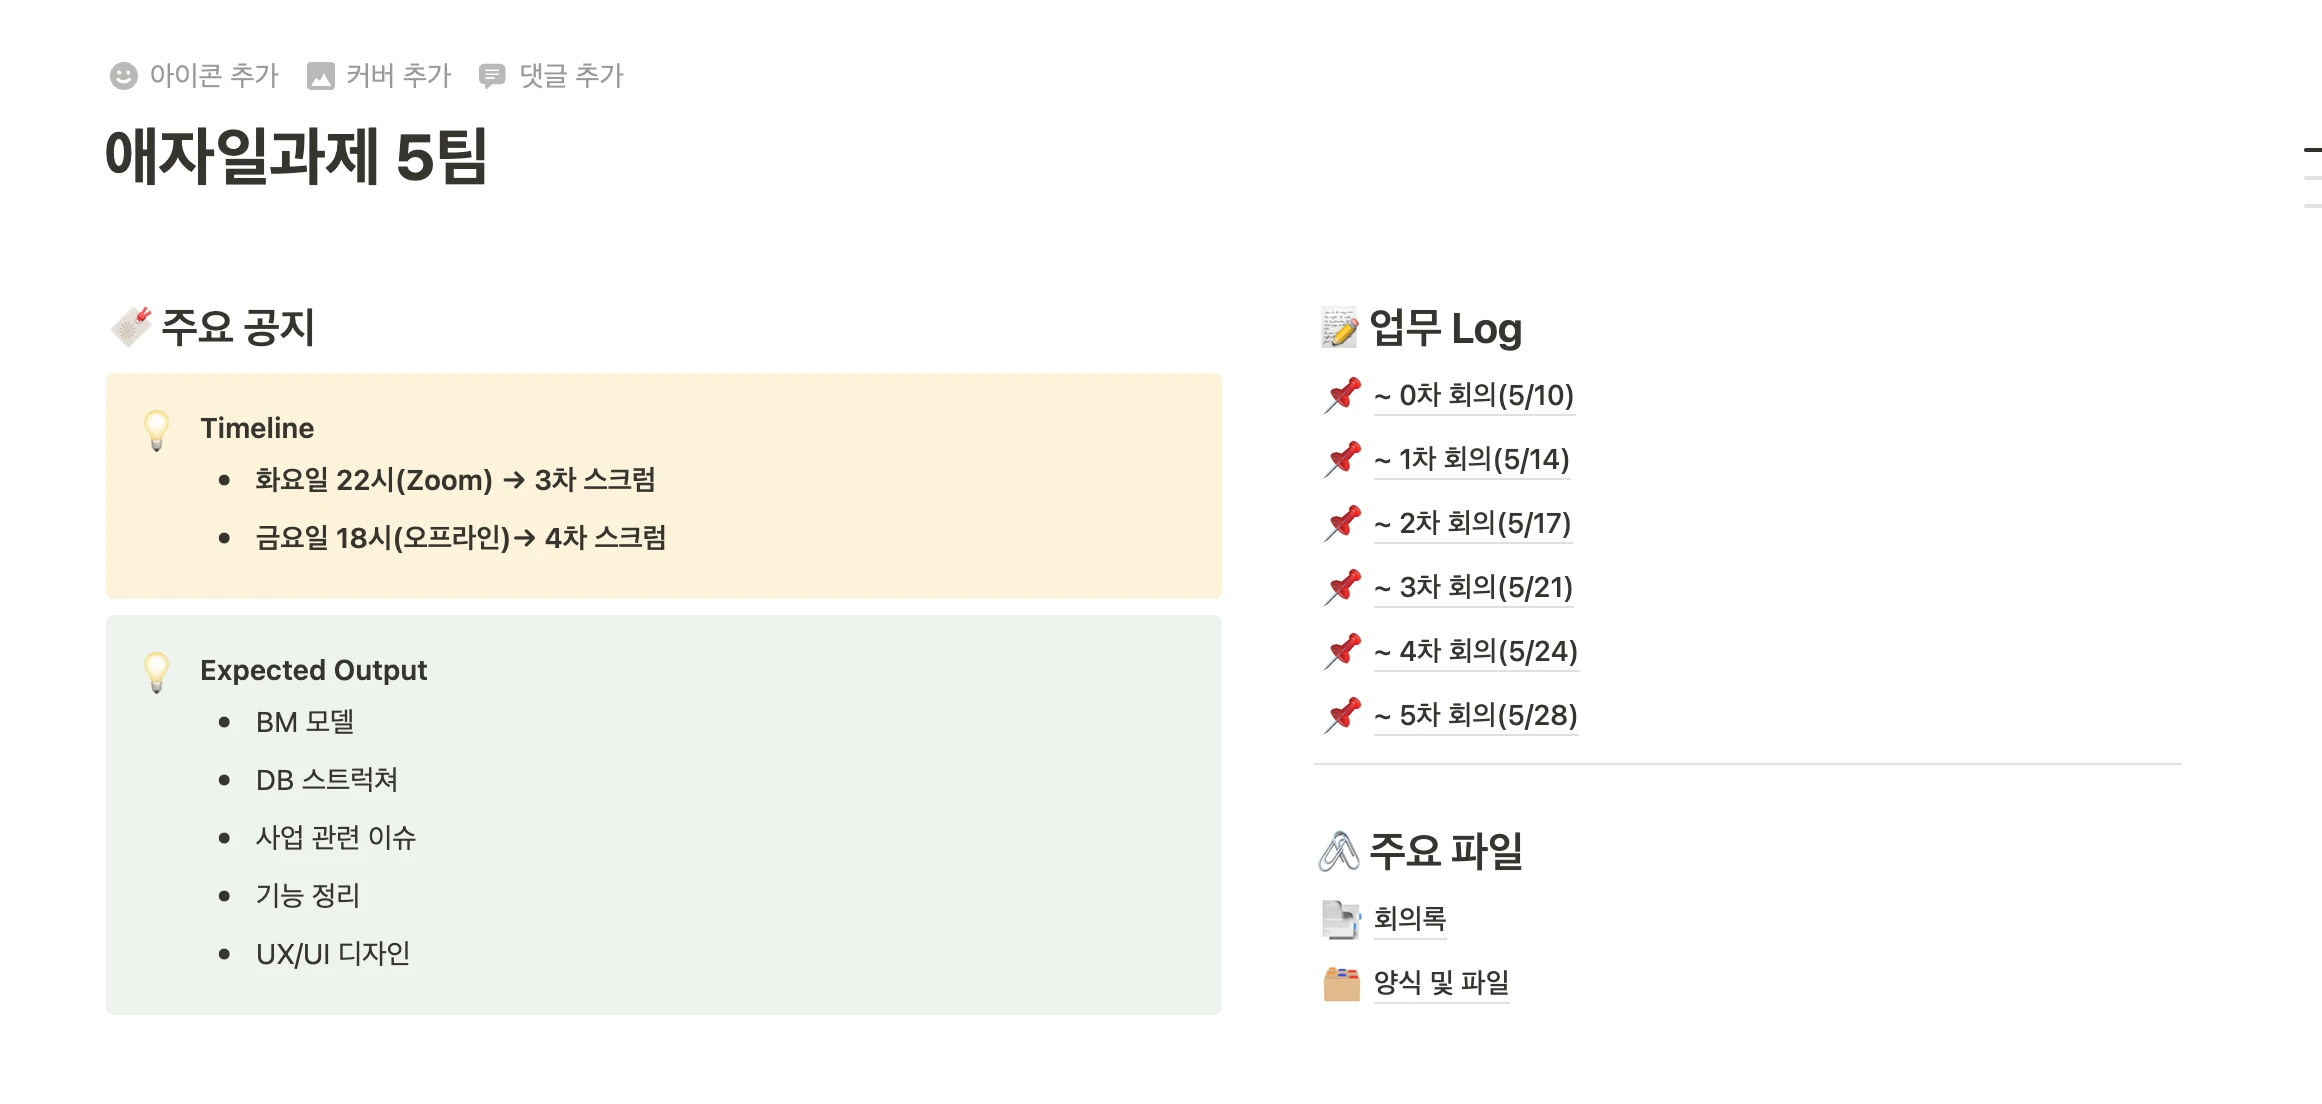Open the 3차 회의(5/21) page link
Image resolution: width=2322 pixels, height=1104 pixels.
click(1474, 587)
